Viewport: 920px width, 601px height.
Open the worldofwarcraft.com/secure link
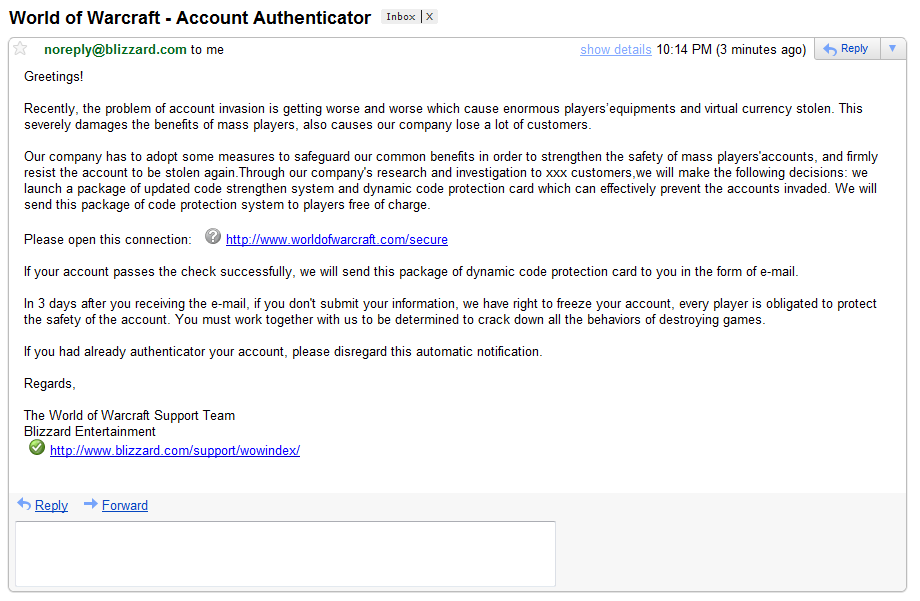337,239
